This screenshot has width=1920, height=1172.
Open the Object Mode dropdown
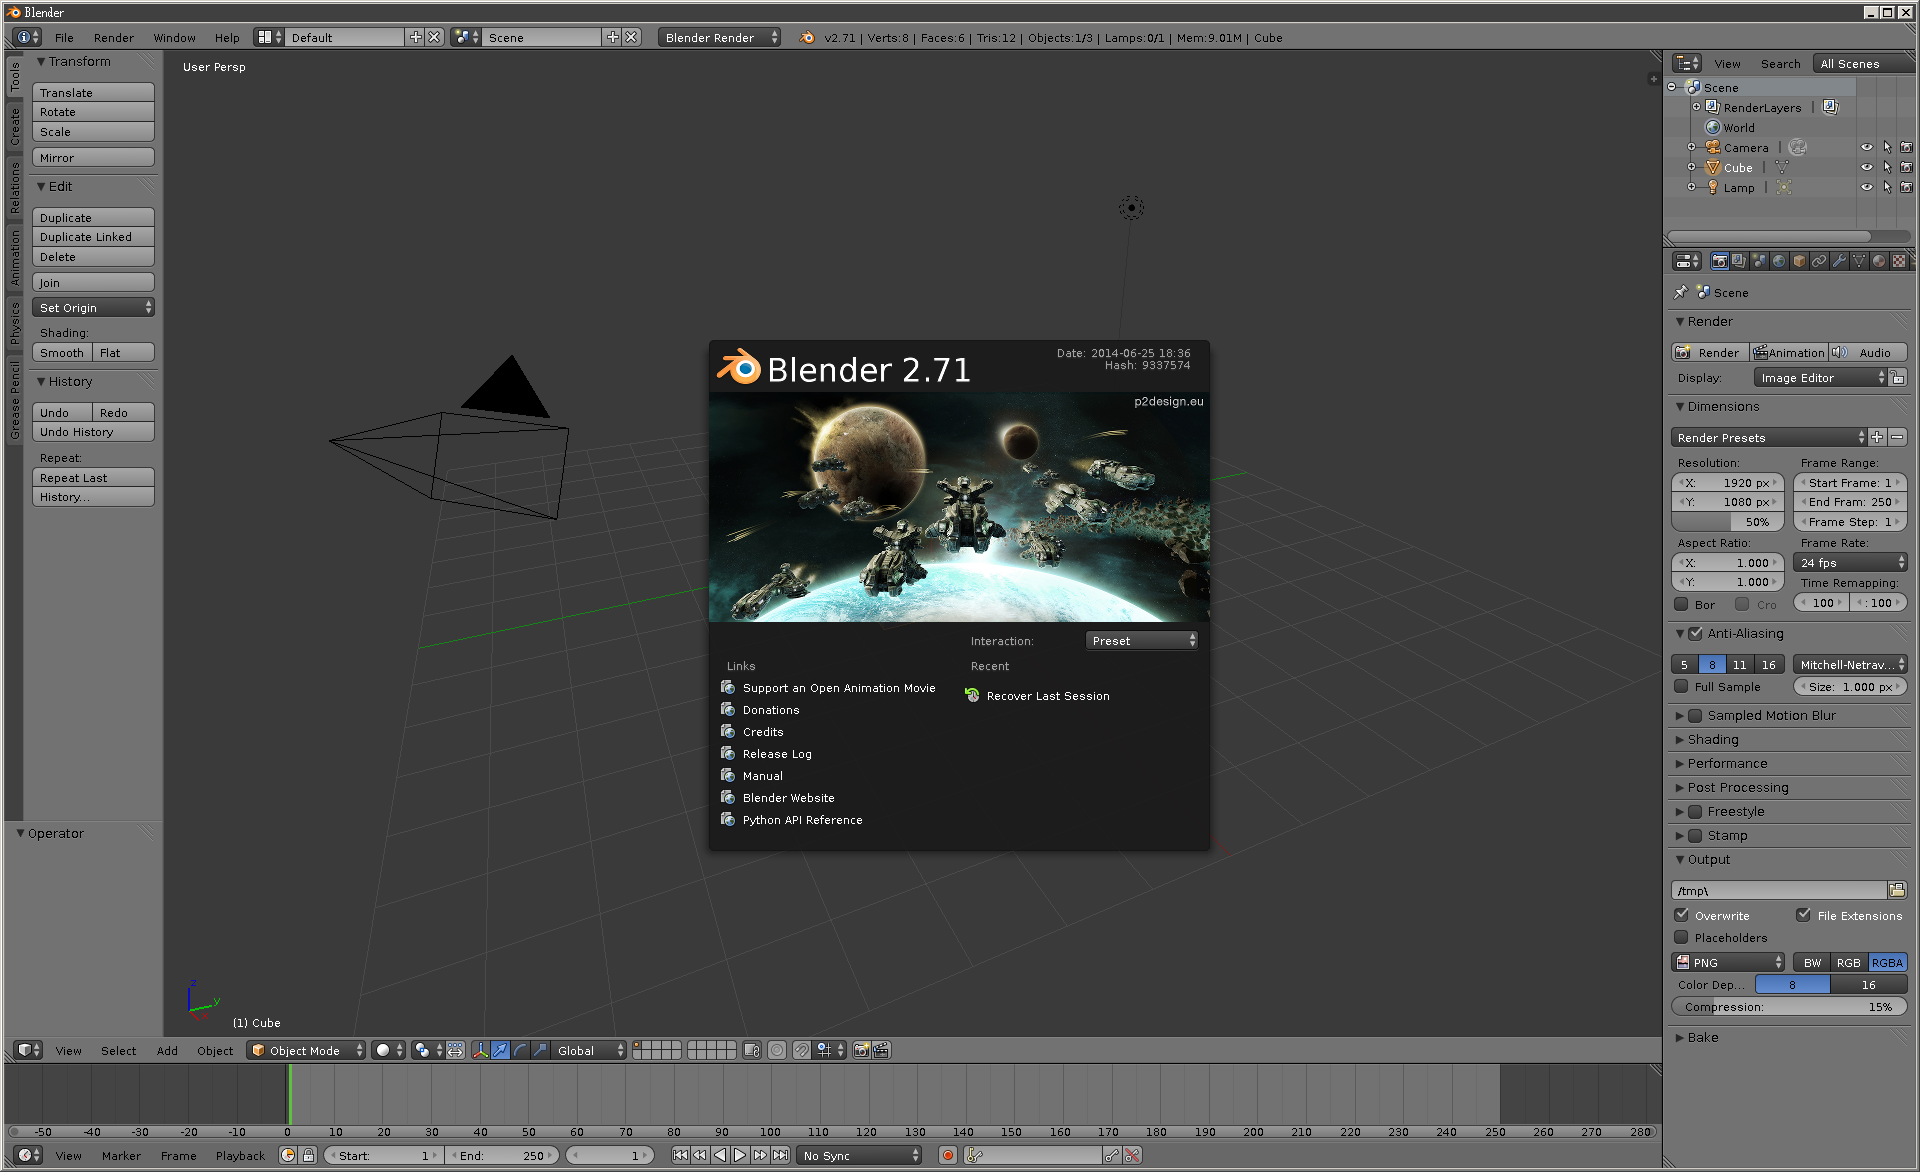click(x=306, y=1050)
